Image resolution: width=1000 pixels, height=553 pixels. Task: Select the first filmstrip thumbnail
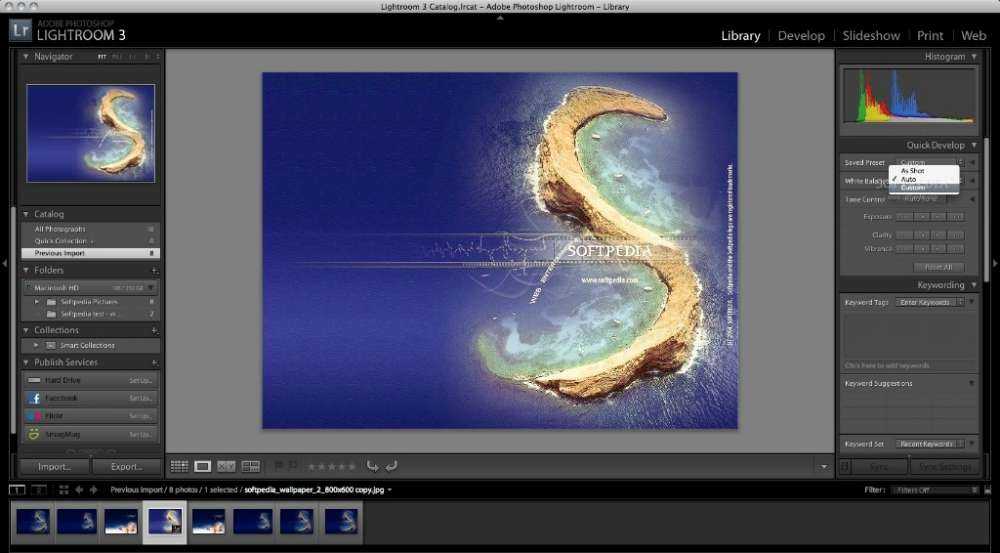[x=33, y=521]
